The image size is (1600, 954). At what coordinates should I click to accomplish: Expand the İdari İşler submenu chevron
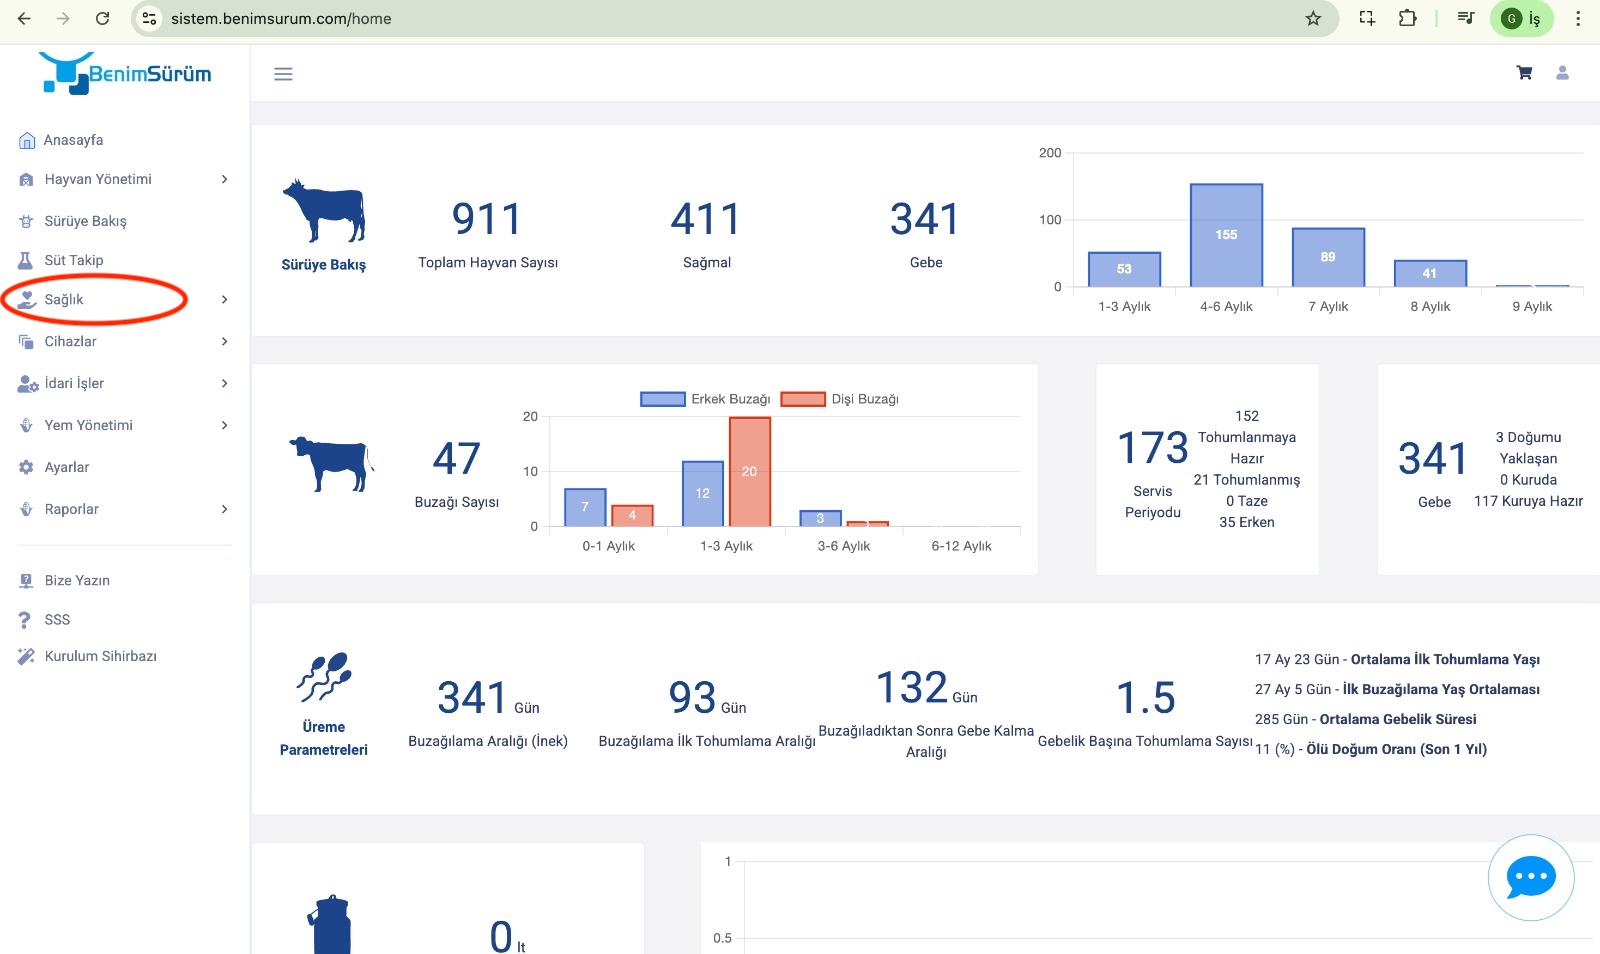225,383
